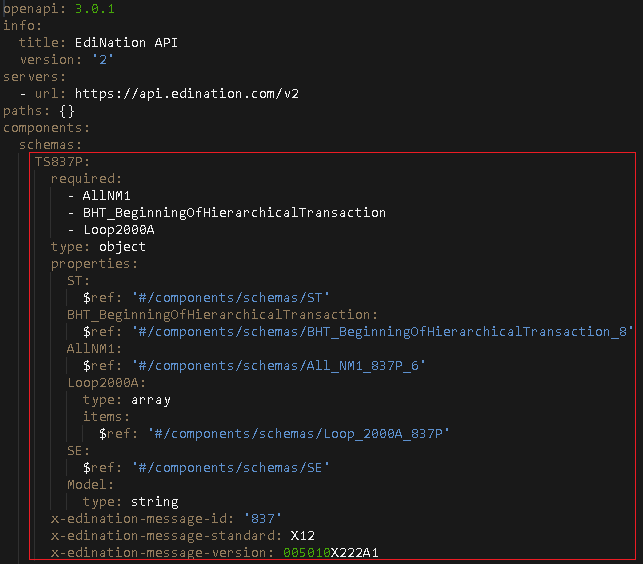Image resolution: width=643 pixels, height=564 pixels.
Task: Click the Loop_2000A_837P schema reference
Action: (299, 434)
